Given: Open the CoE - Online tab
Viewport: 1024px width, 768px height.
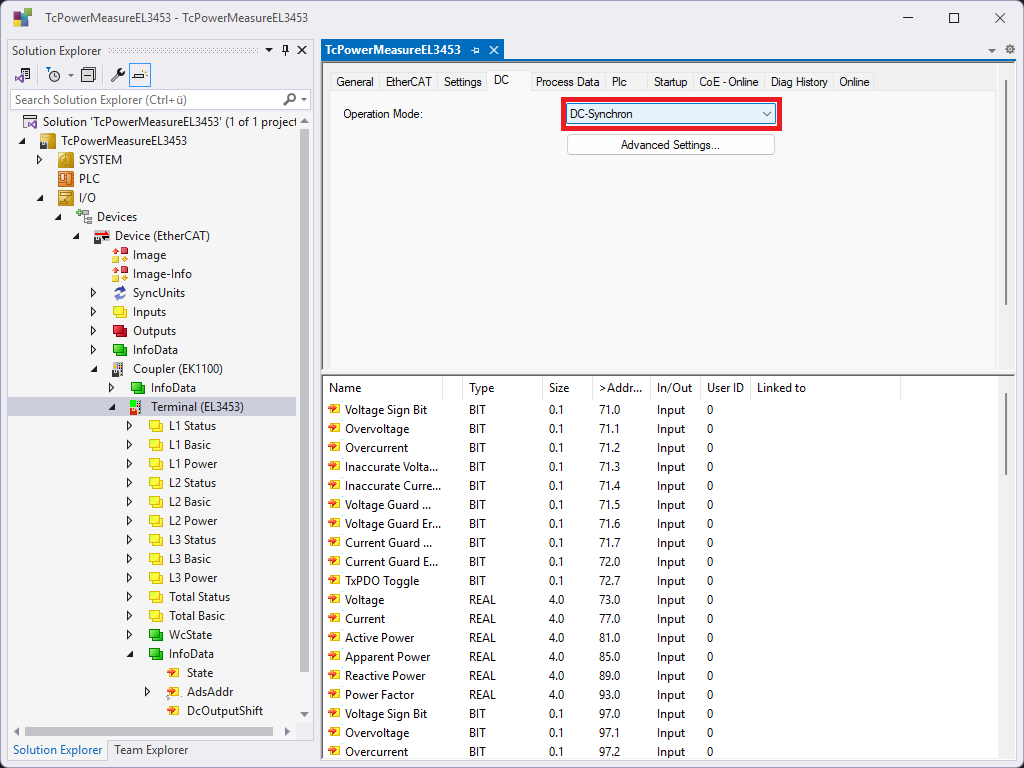Looking at the screenshot, I should pos(728,82).
